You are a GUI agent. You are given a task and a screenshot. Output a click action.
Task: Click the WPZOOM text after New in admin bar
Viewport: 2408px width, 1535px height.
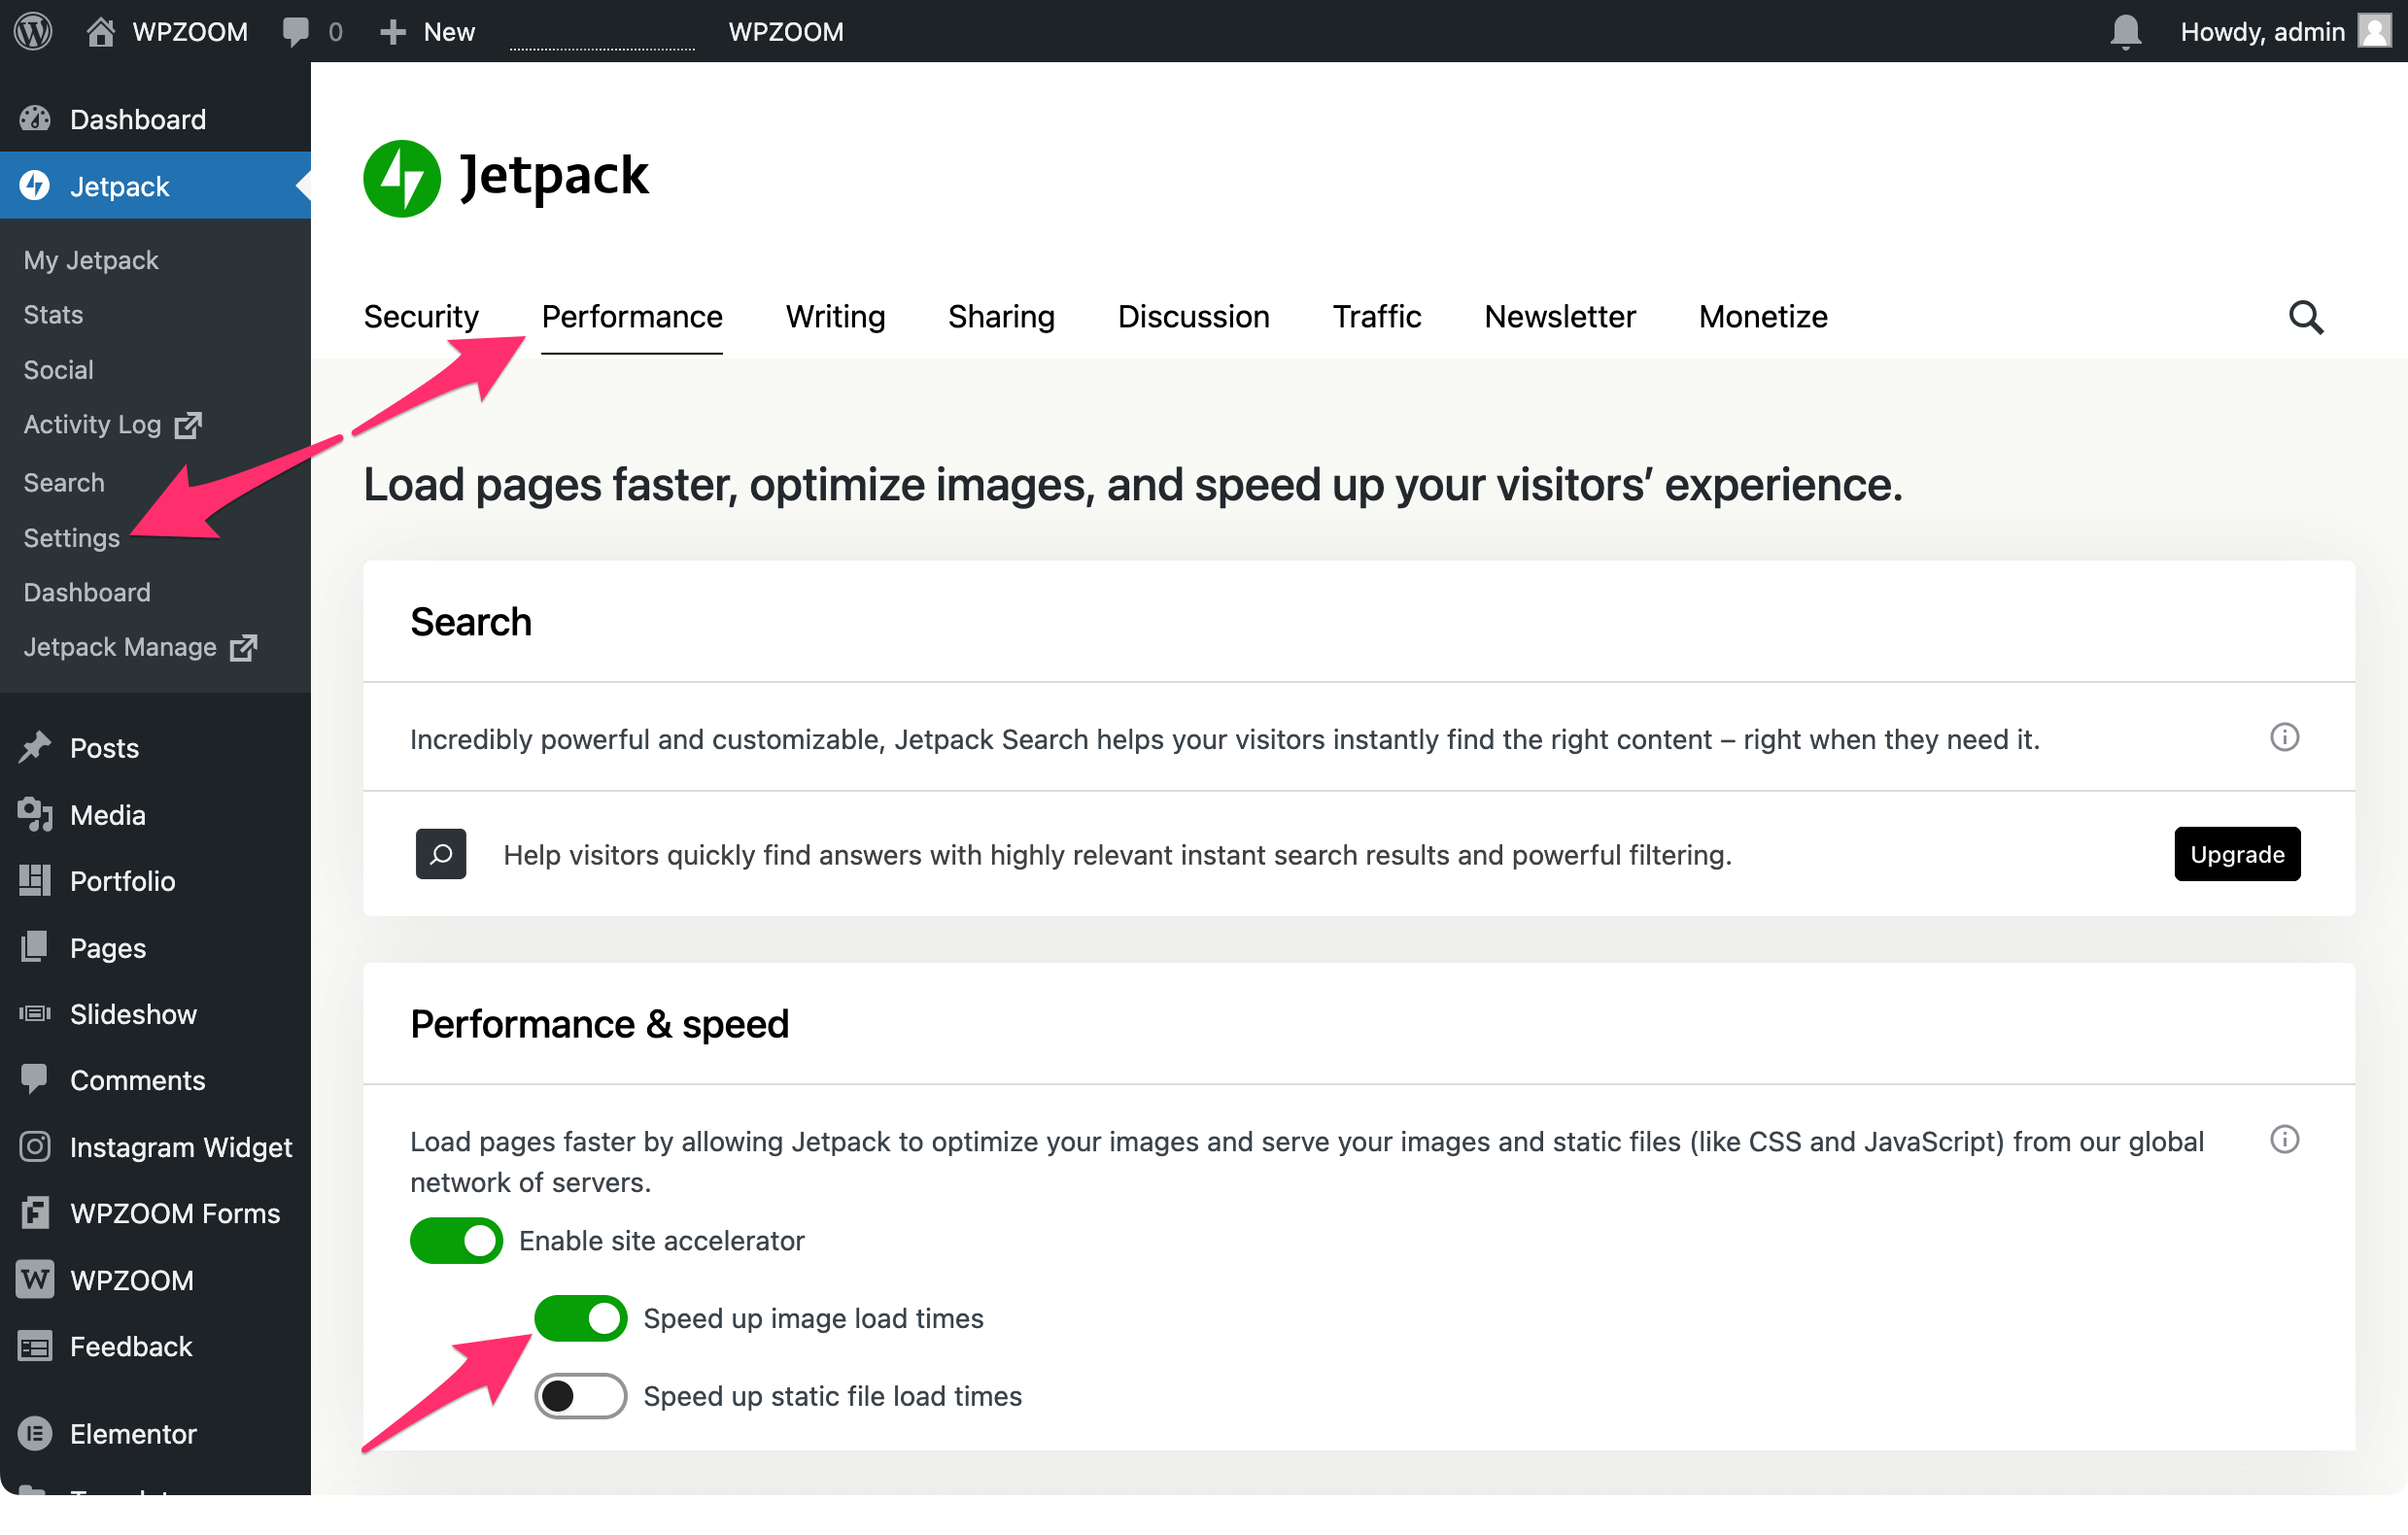click(786, 32)
